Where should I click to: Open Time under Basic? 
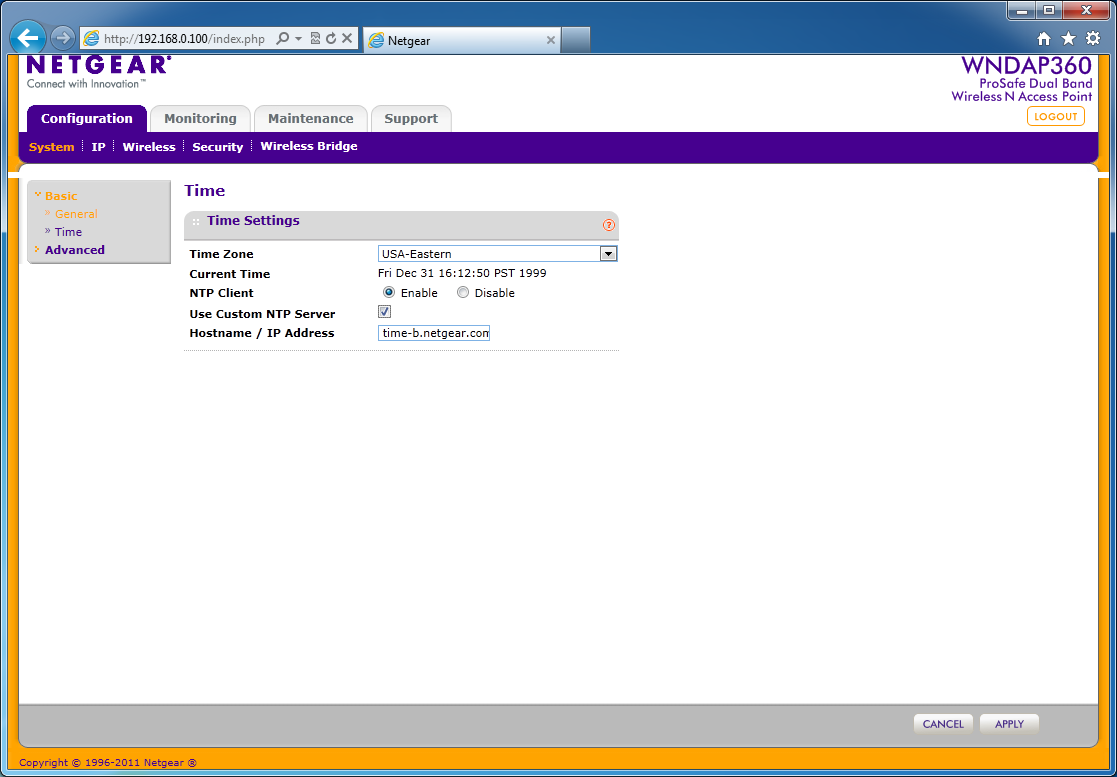point(68,231)
